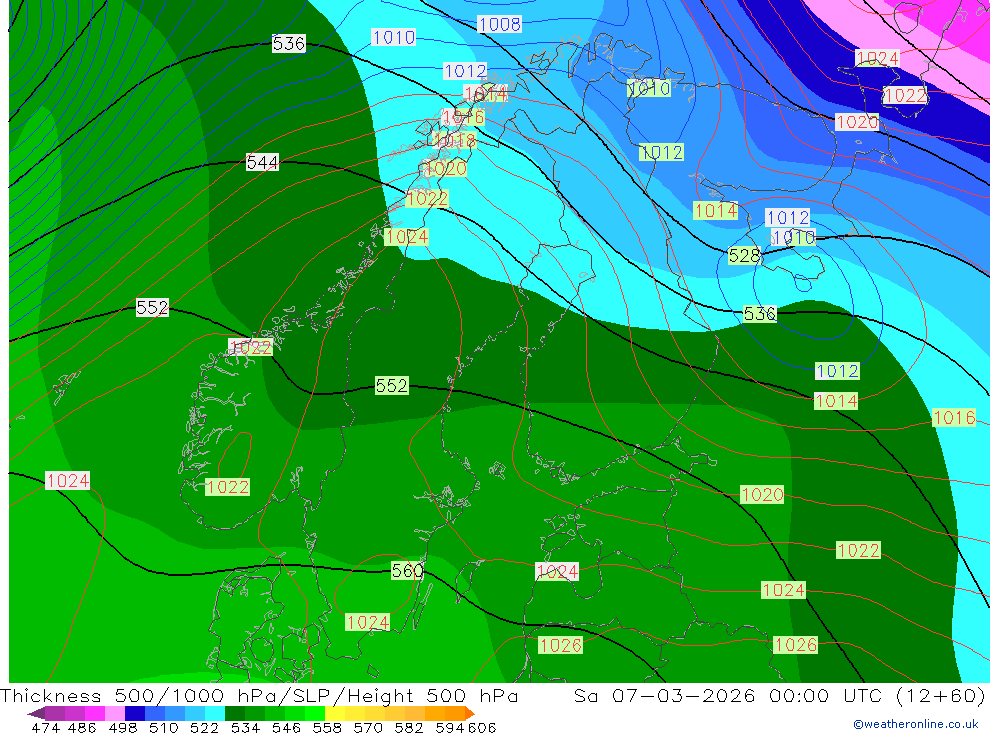The height and width of the screenshot is (733, 1000).
Task: Click the date text 'Sa 07-03-2026 00:00 UTC'
Action: (728, 695)
